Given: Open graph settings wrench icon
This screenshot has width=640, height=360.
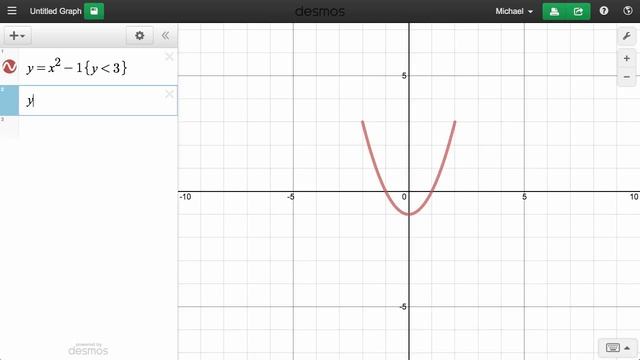Looking at the screenshot, I should [x=627, y=36].
